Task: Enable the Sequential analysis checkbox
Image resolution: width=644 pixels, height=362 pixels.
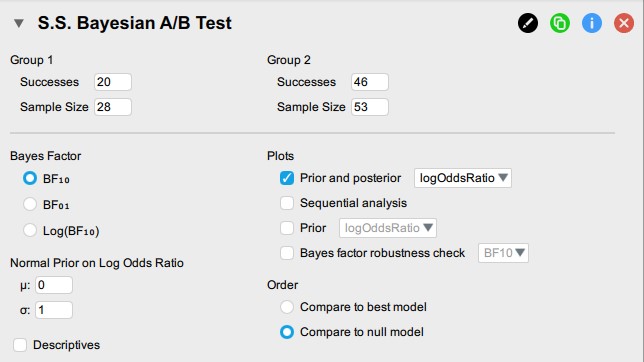Action: [287, 203]
